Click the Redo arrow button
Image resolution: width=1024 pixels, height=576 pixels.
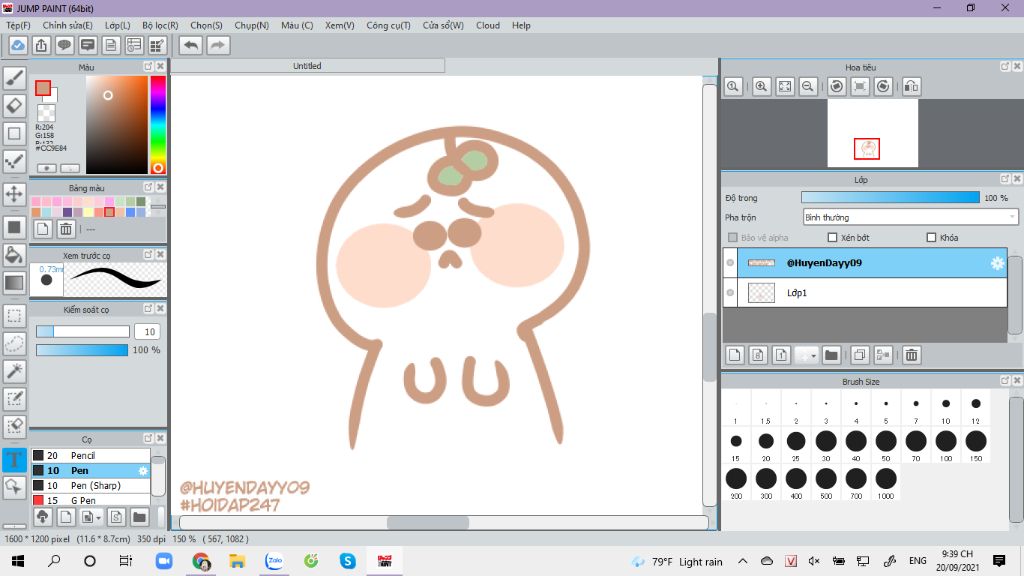click(x=218, y=45)
